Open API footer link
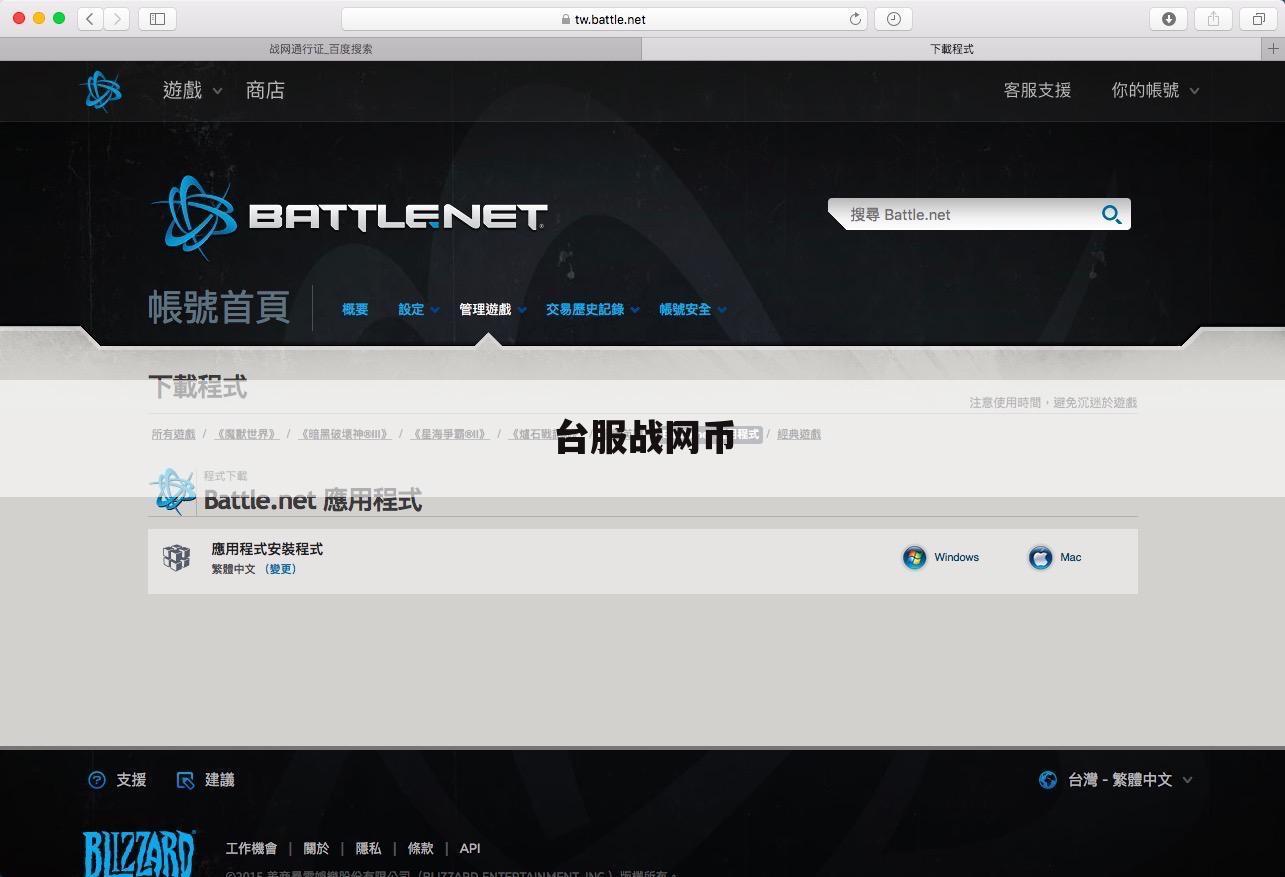Viewport: 1285px width, 877px height. (x=470, y=848)
